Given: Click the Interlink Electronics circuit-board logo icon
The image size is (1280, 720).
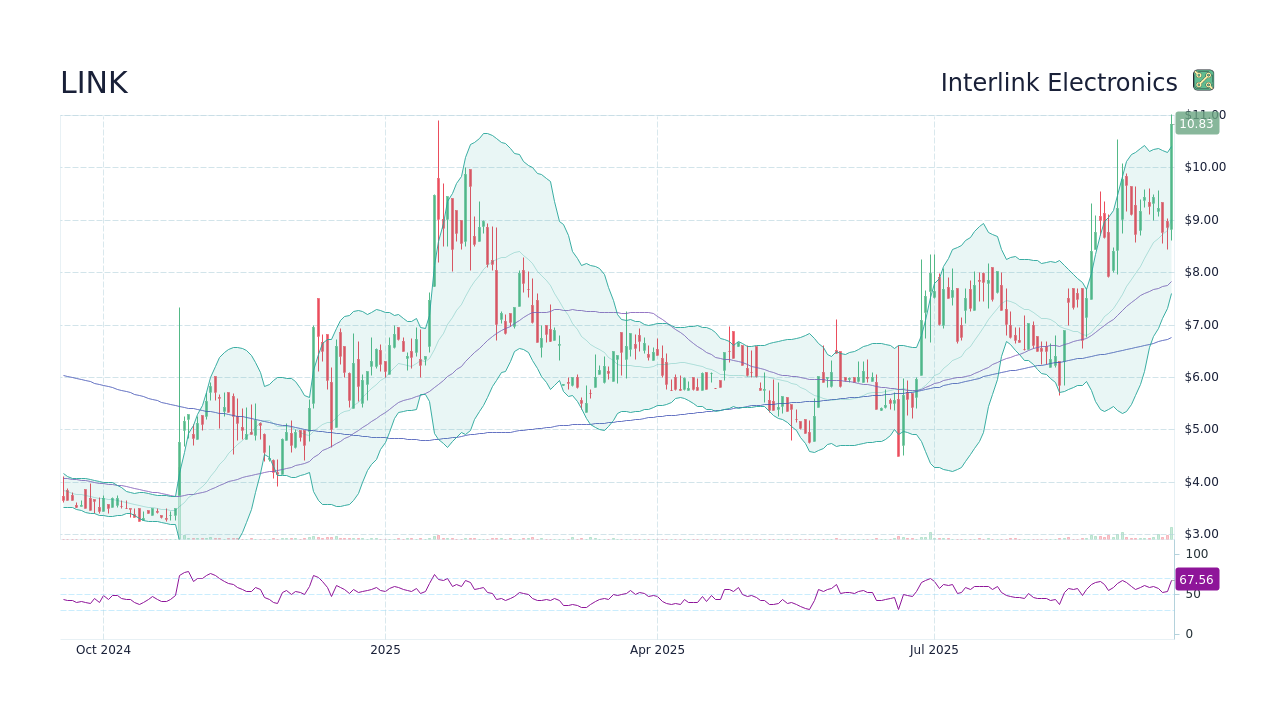Looking at the screenshot, I should click(x=1203, y=80).
